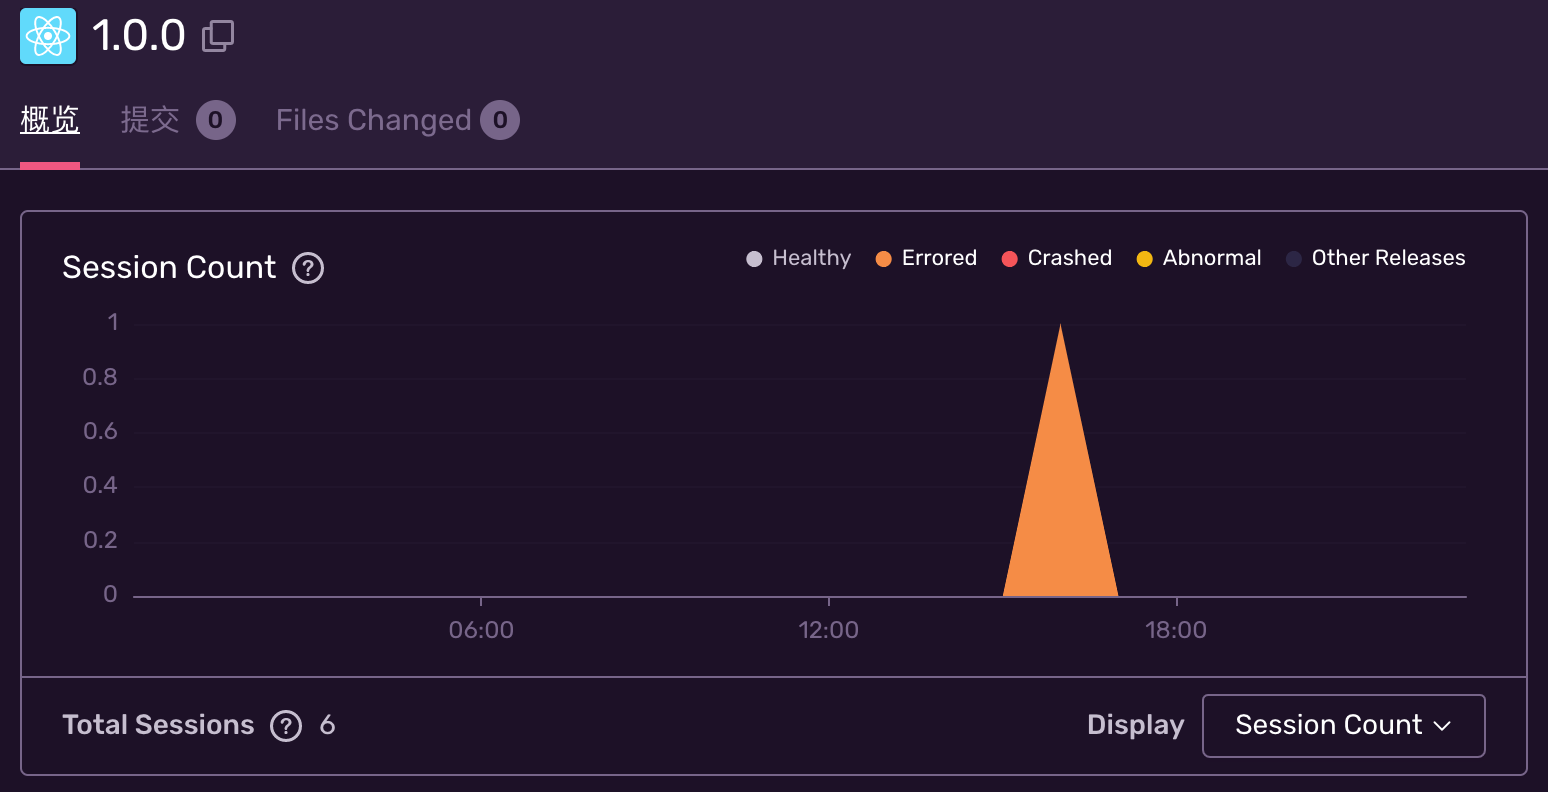Toggle Other Releases legend entry
The height and width of the screenshot is (792, 1548).
1376,258
